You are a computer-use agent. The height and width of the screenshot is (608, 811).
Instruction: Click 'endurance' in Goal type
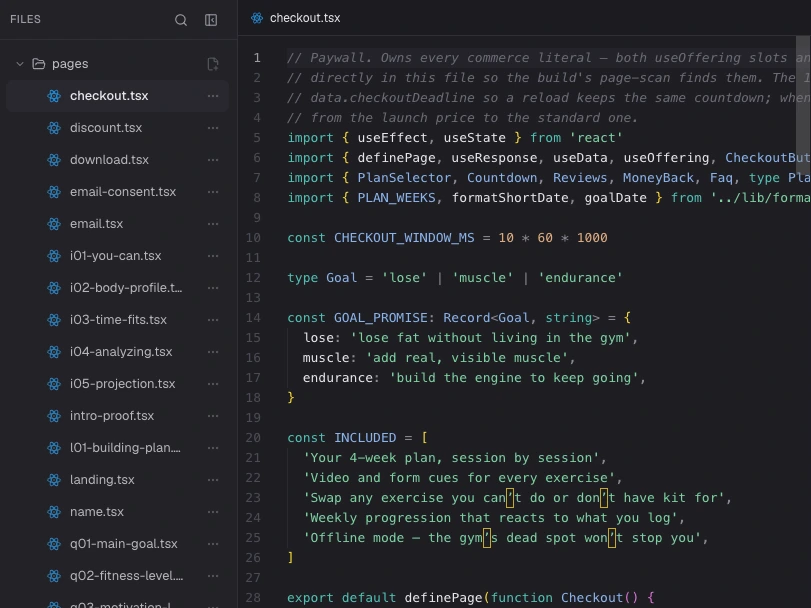point(580,278)
